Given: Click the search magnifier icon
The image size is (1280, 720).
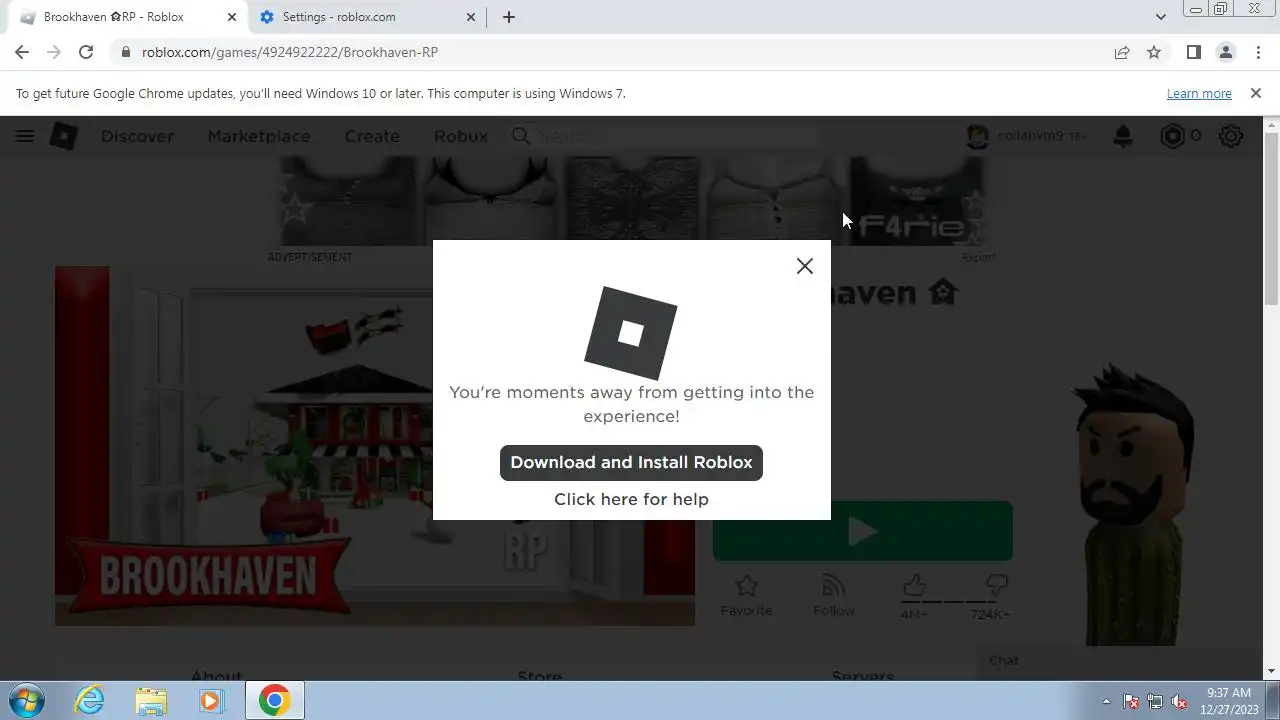Looking at the screenshot, I should (x=521, y=136).
